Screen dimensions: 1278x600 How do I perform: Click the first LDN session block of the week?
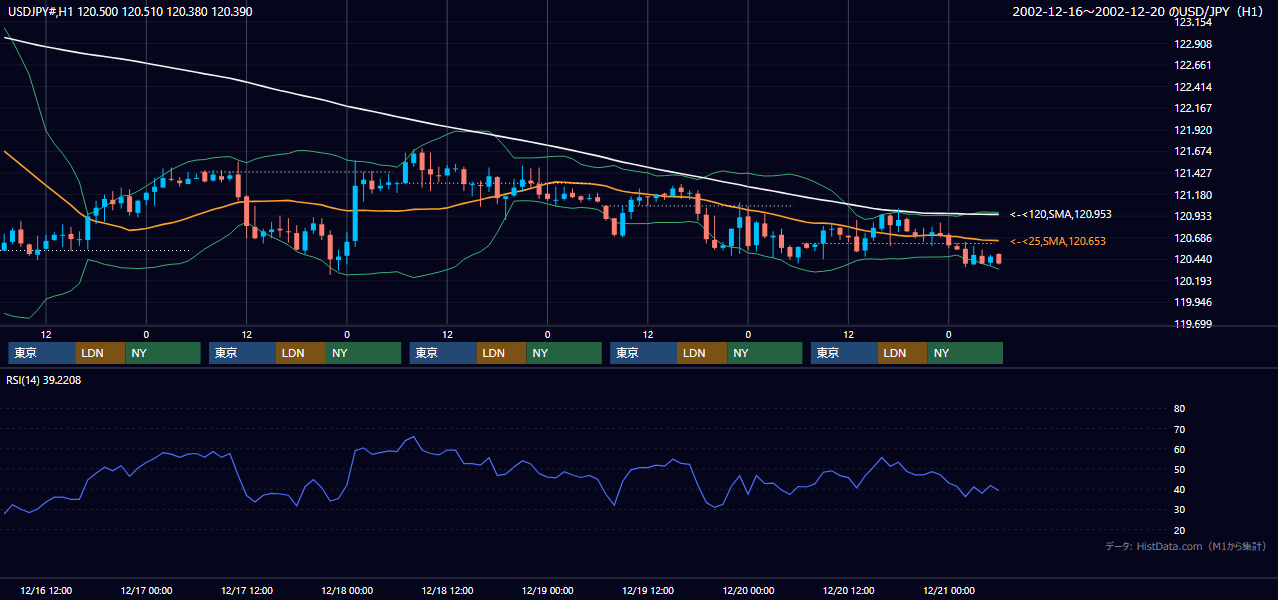(101, 353)
